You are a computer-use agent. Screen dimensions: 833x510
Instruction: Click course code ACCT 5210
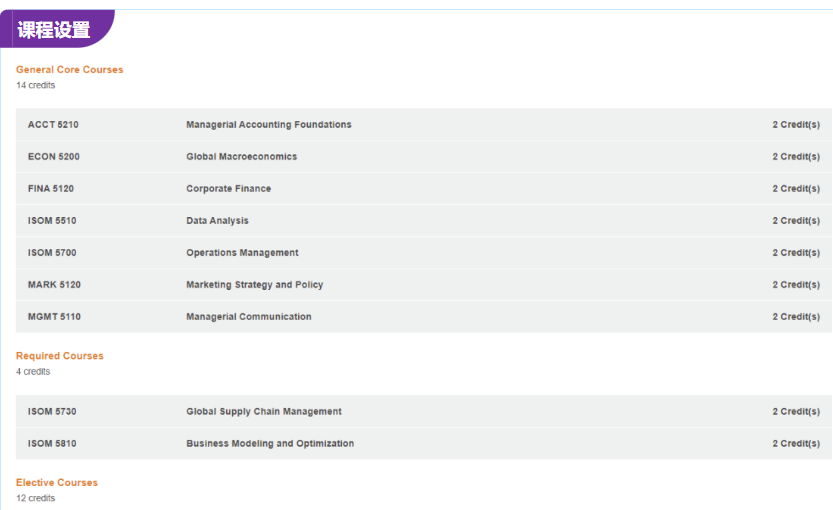[53, 125]
